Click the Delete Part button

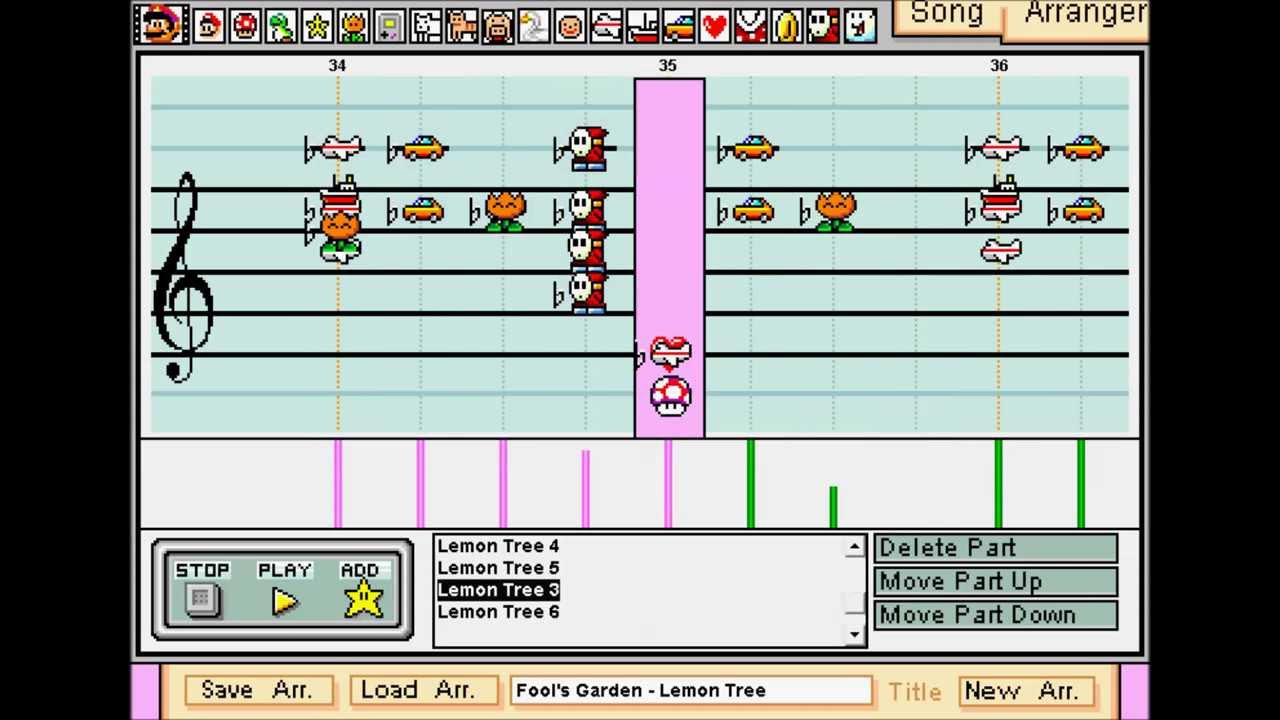[996, 548]
